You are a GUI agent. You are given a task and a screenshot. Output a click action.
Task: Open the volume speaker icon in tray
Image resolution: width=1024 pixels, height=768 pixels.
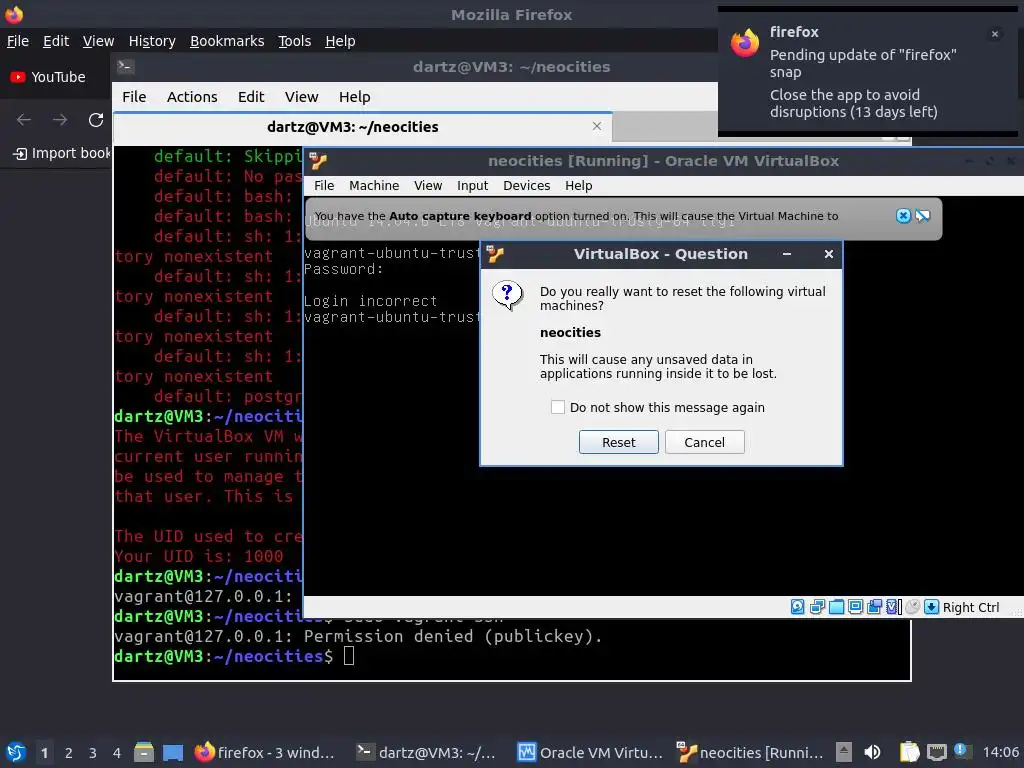click(x=872, y=752)
